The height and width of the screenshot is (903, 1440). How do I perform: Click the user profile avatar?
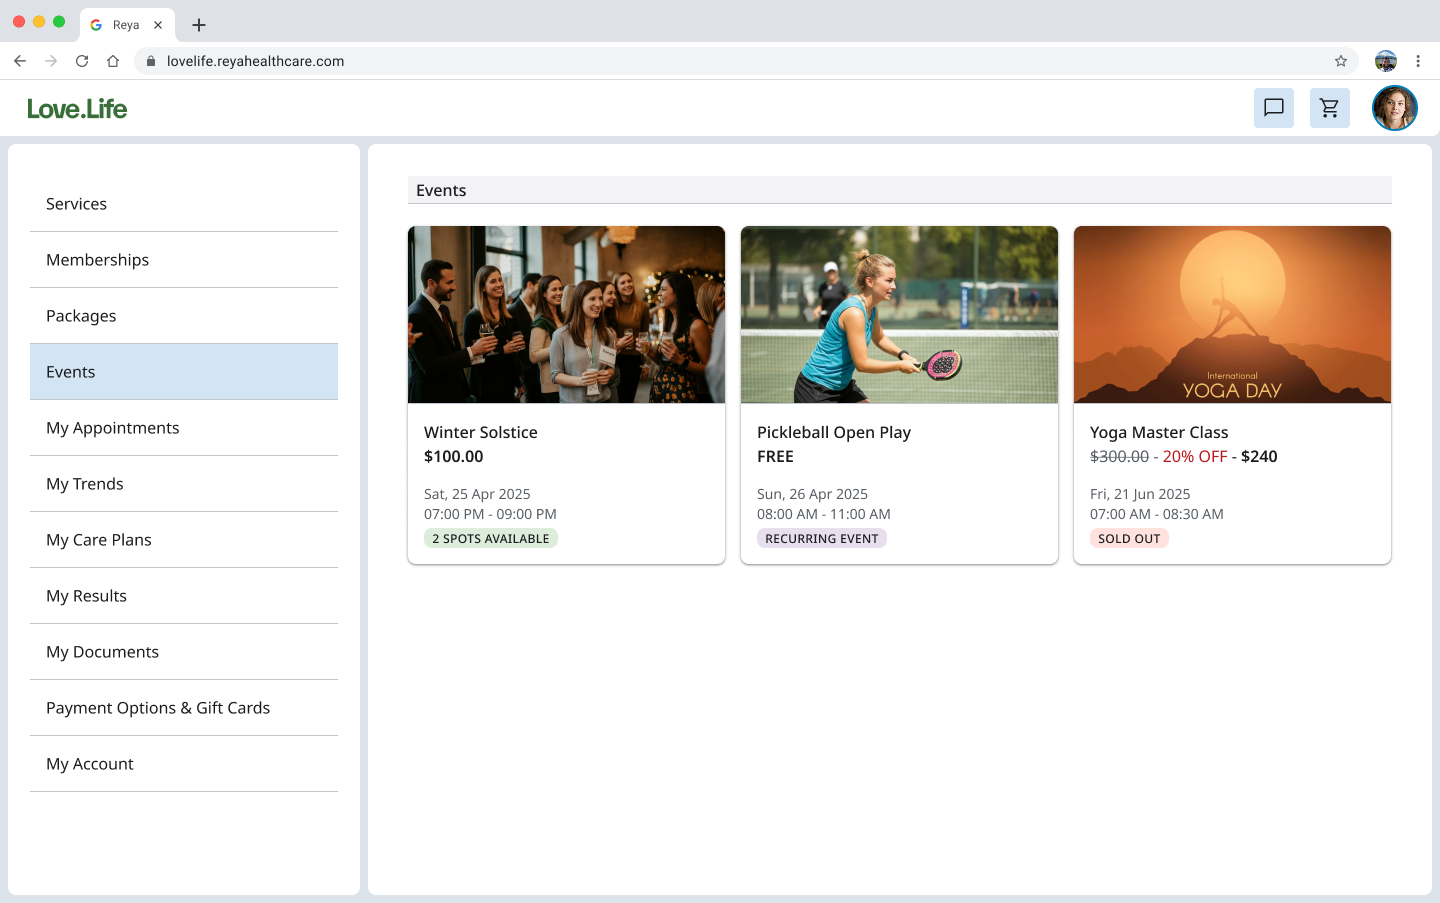pyautogui.click(x=1394, y=108)
